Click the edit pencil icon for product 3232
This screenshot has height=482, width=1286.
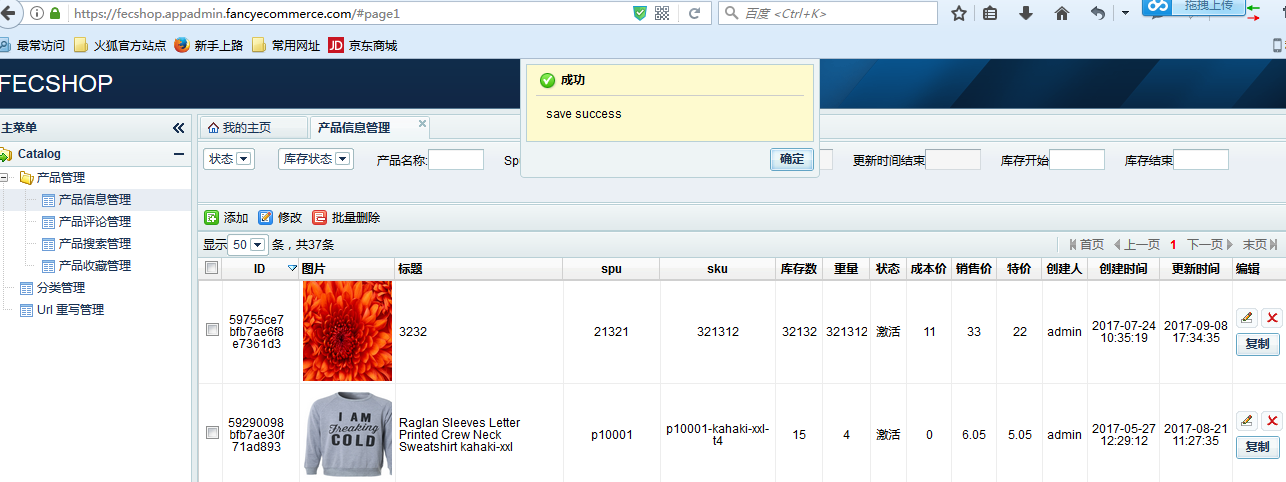(1246, 318)
